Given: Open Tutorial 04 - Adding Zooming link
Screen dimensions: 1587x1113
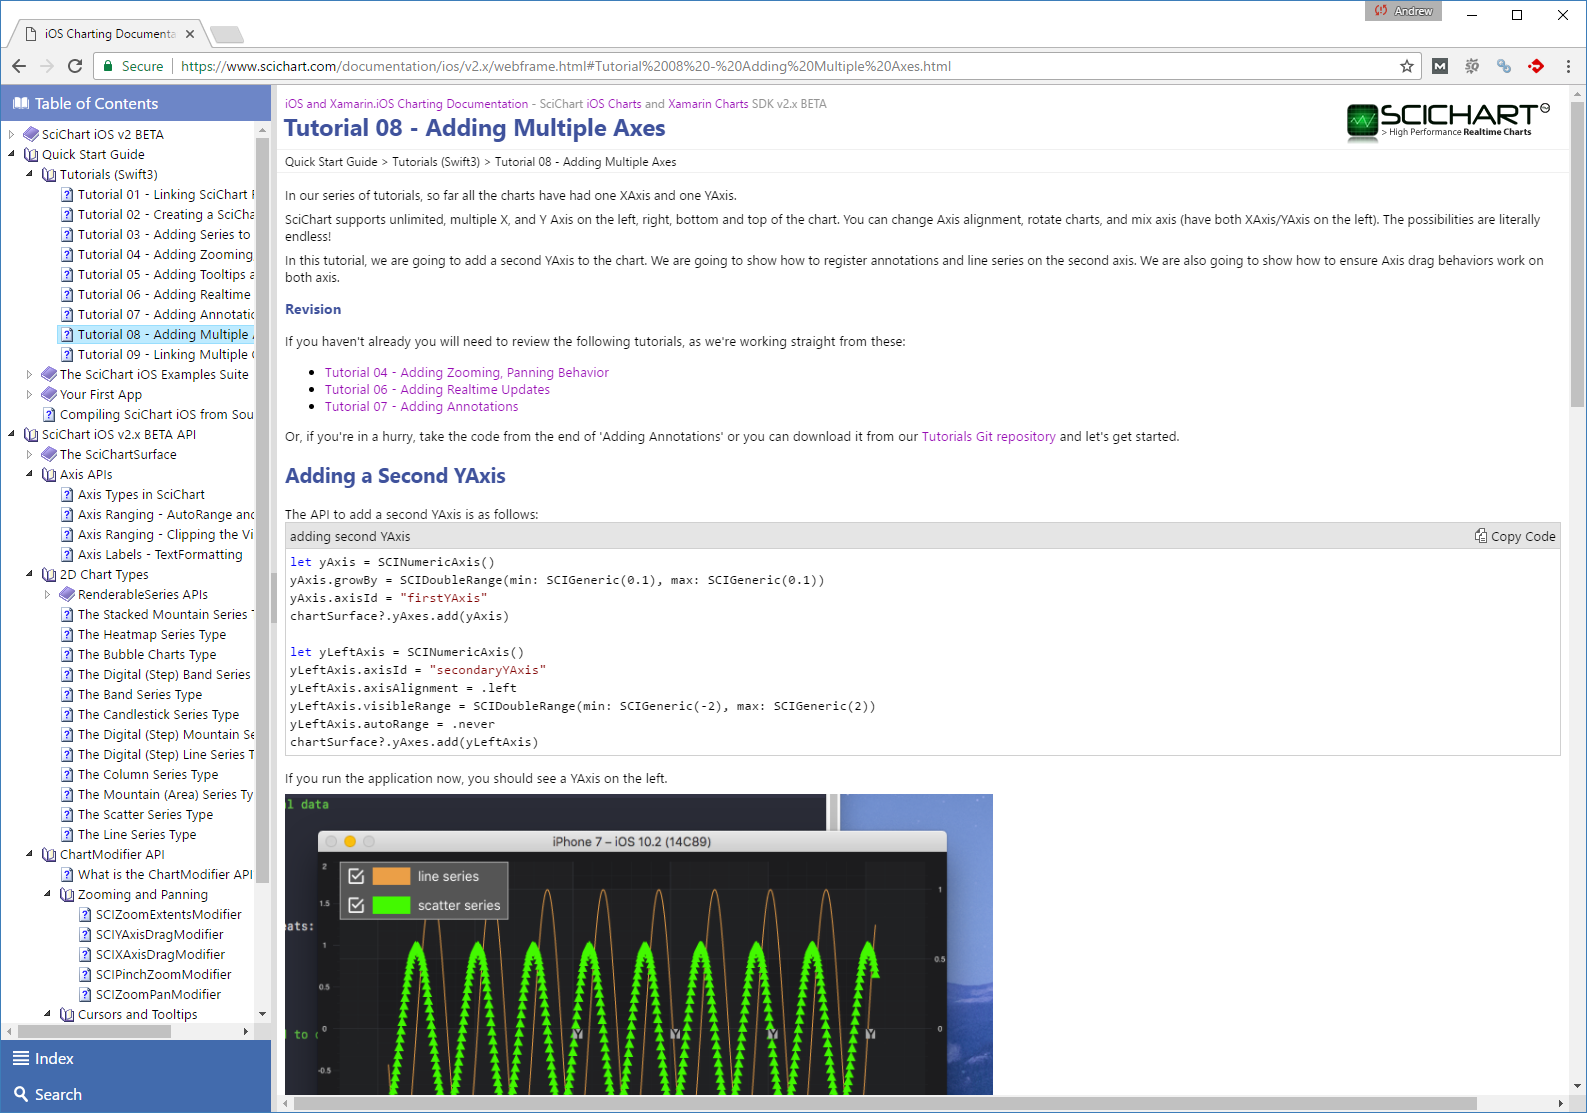Looking at the screenshot, I should tap(466, 372).
